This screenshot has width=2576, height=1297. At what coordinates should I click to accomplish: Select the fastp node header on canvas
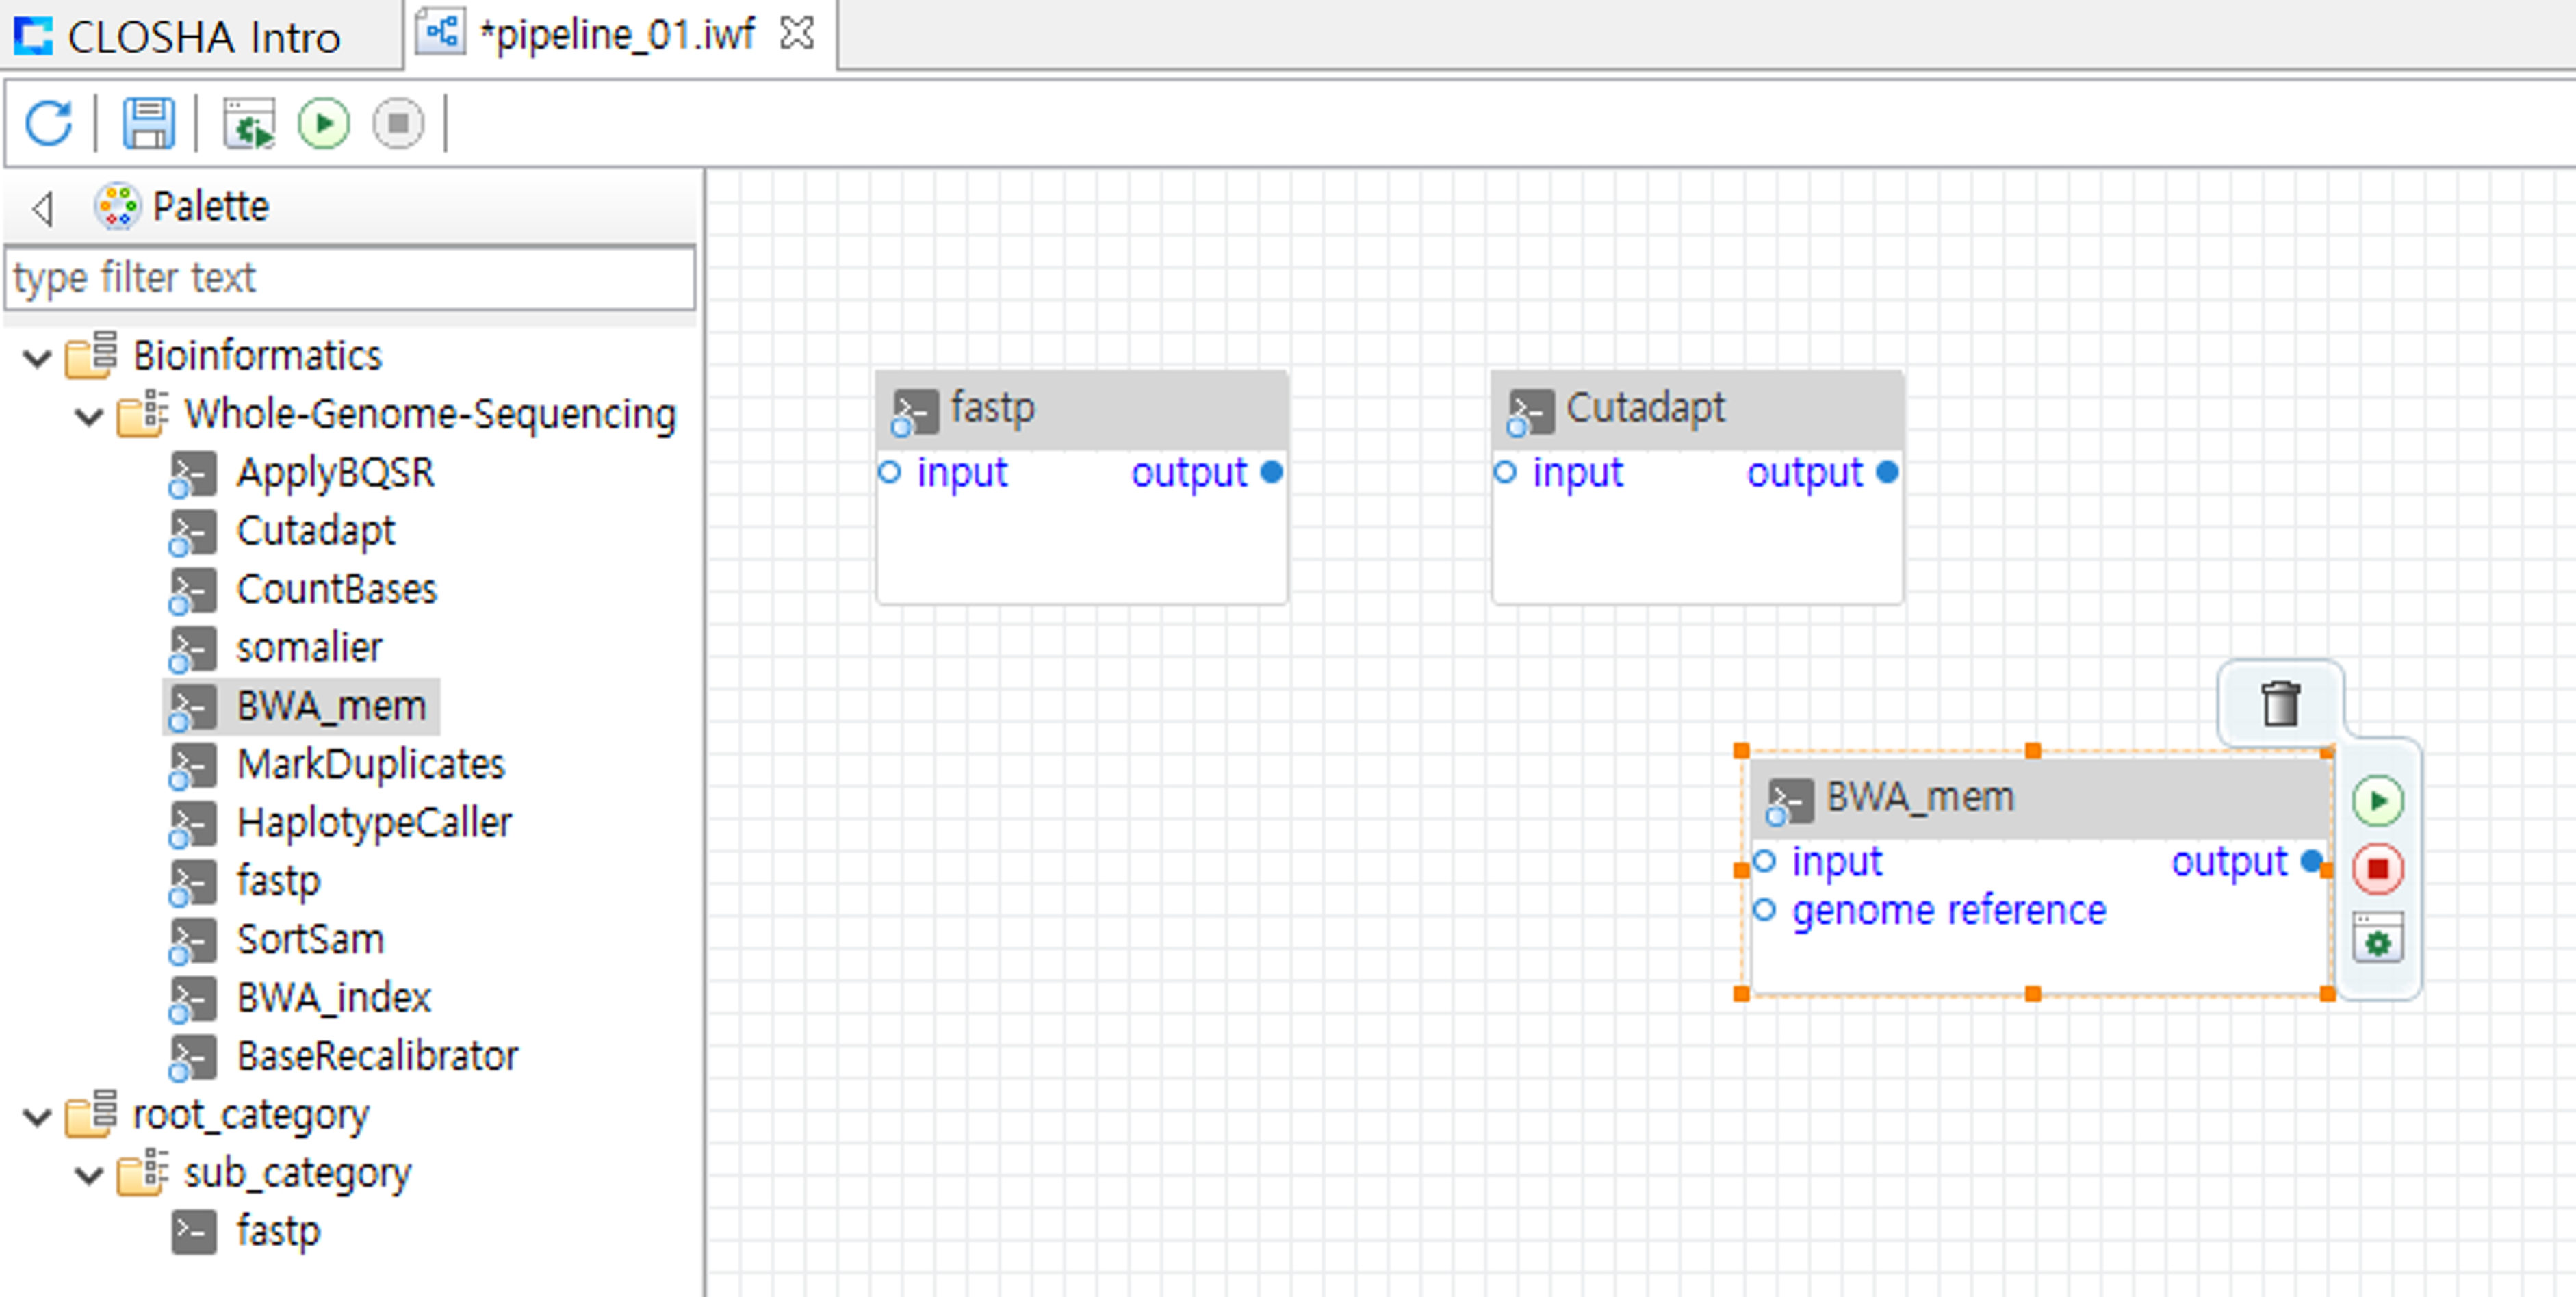coord(1081,409)
